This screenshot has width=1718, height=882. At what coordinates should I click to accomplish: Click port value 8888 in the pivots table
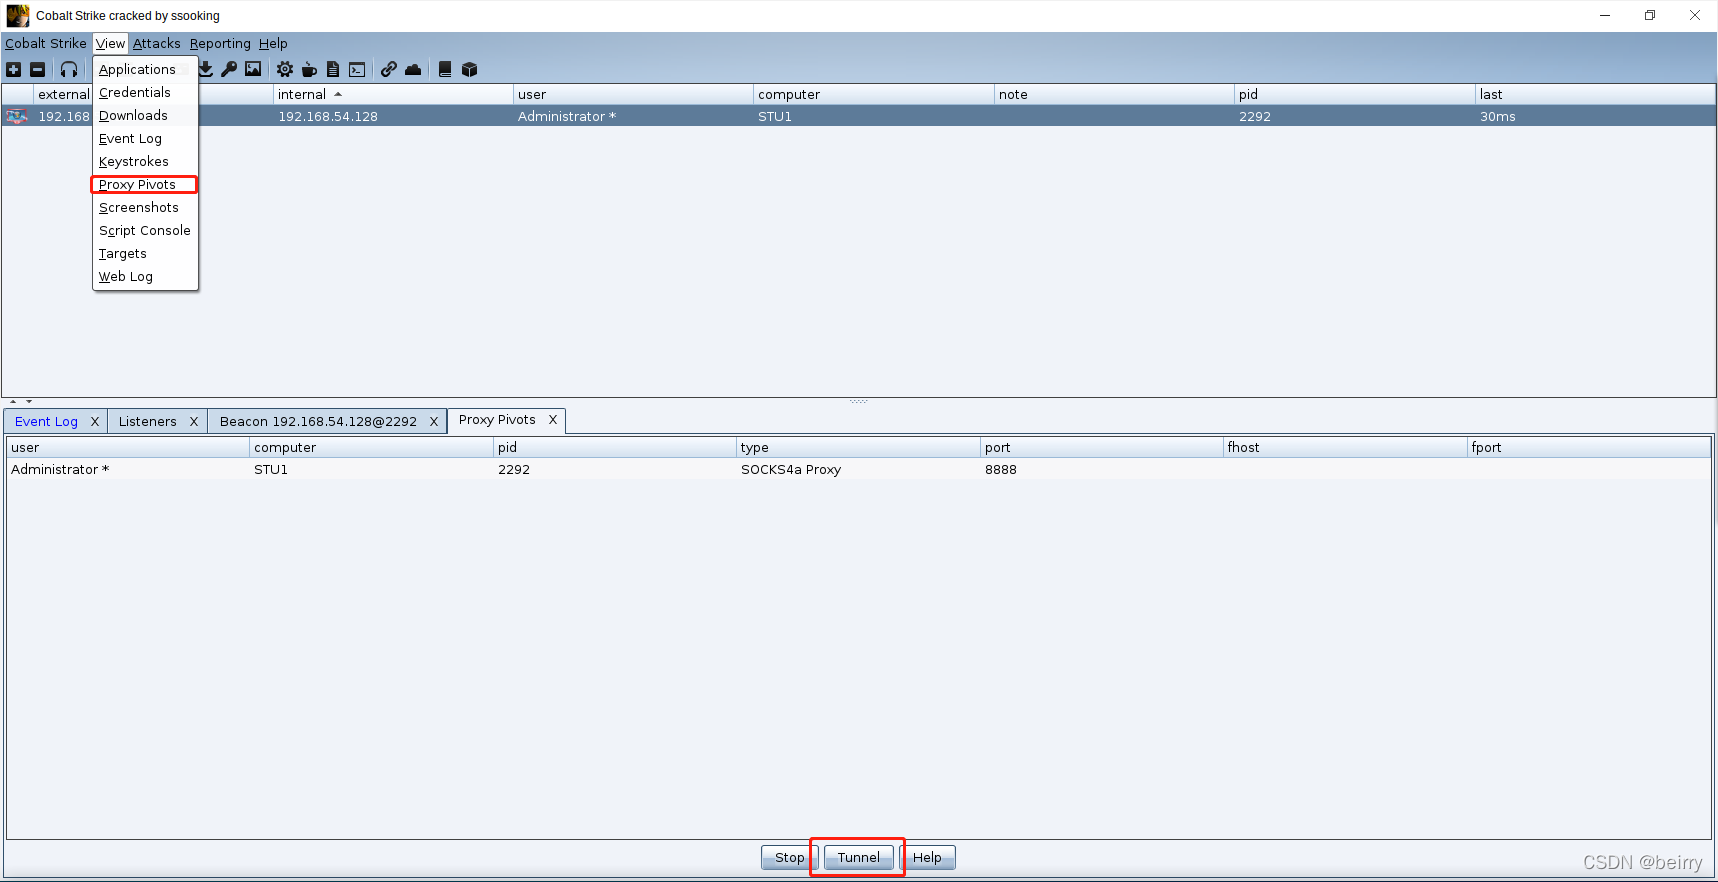coord(1000,469)
